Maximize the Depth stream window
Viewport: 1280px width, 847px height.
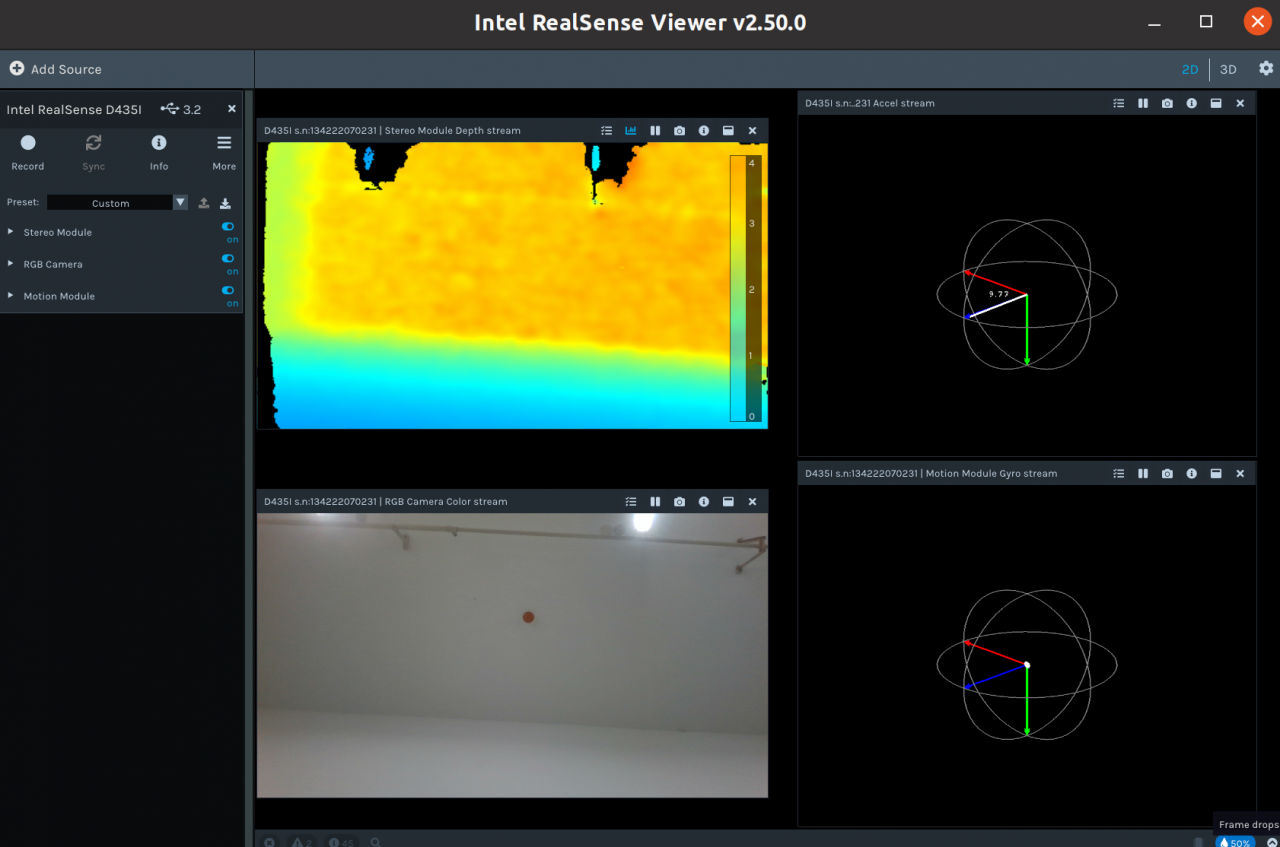coord(728,130)
